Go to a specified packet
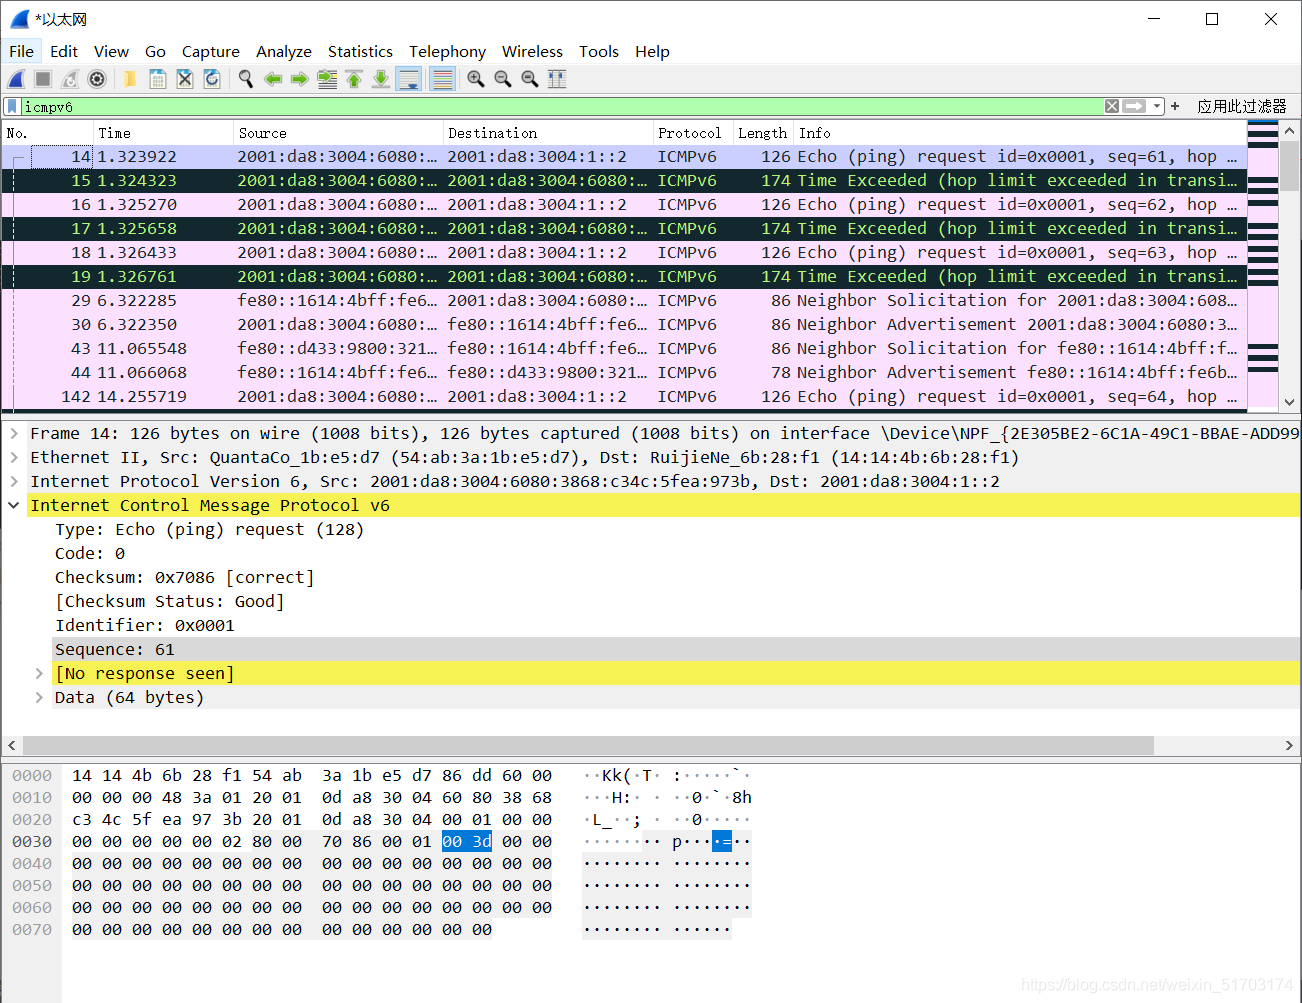Screen dimensions: 1302x1003 point(327,79)
